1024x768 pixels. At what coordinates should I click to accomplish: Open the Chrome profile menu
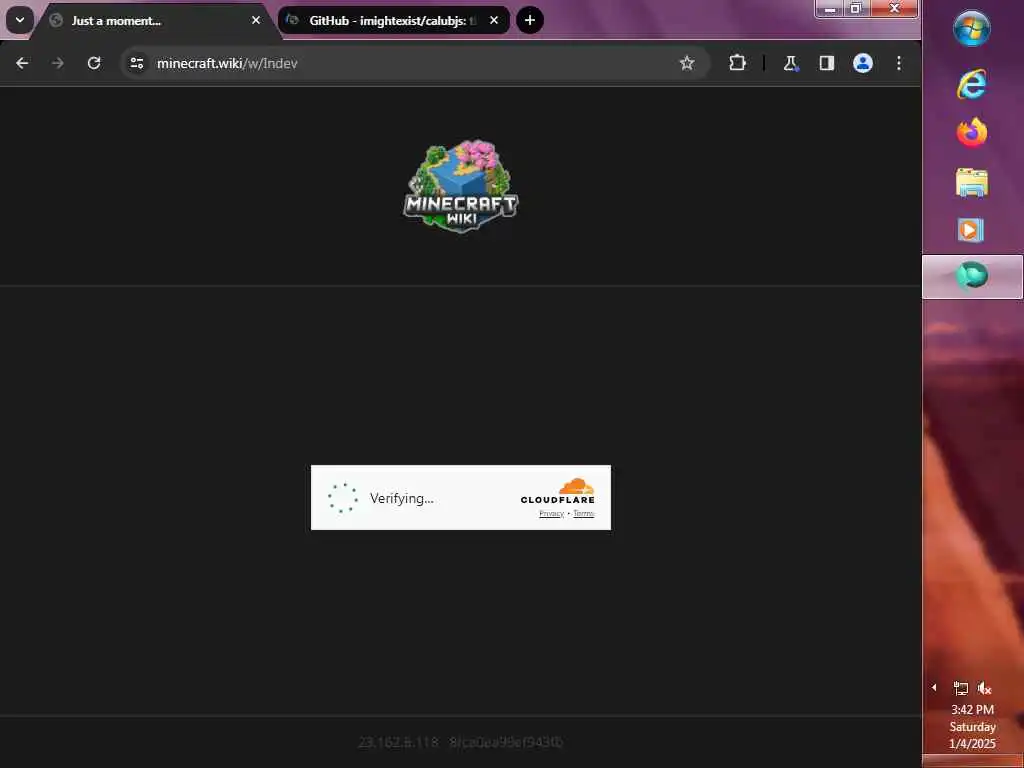(863, 63)
